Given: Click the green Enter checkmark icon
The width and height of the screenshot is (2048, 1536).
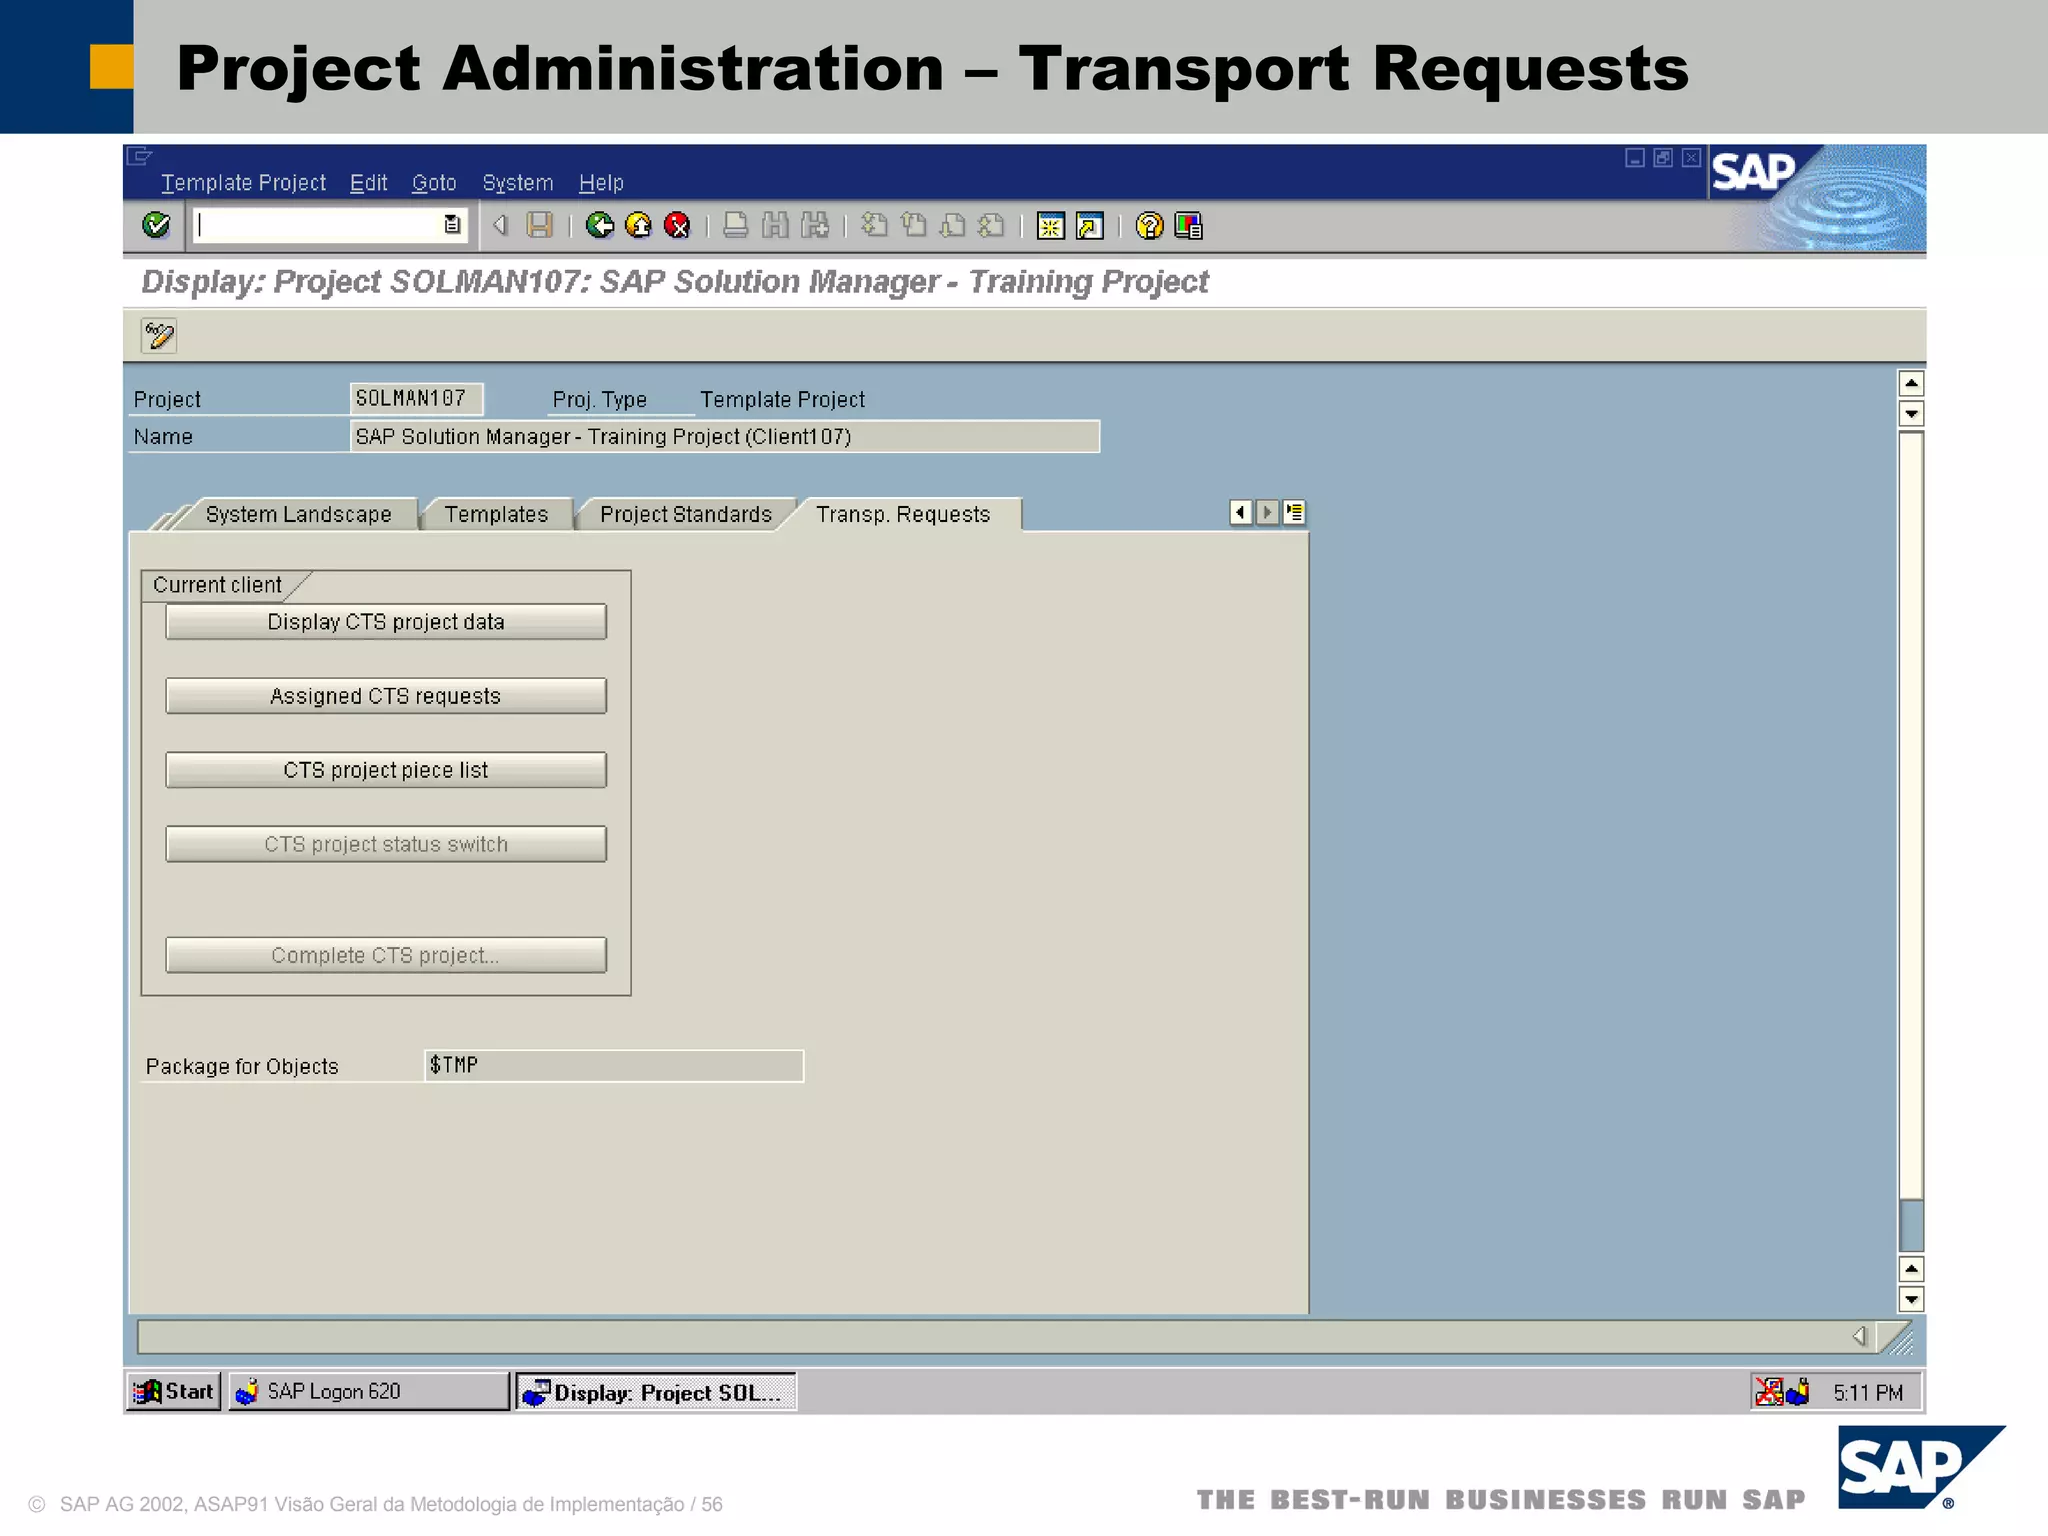Looking at the screenshot, I should click(x=156, y=225).
